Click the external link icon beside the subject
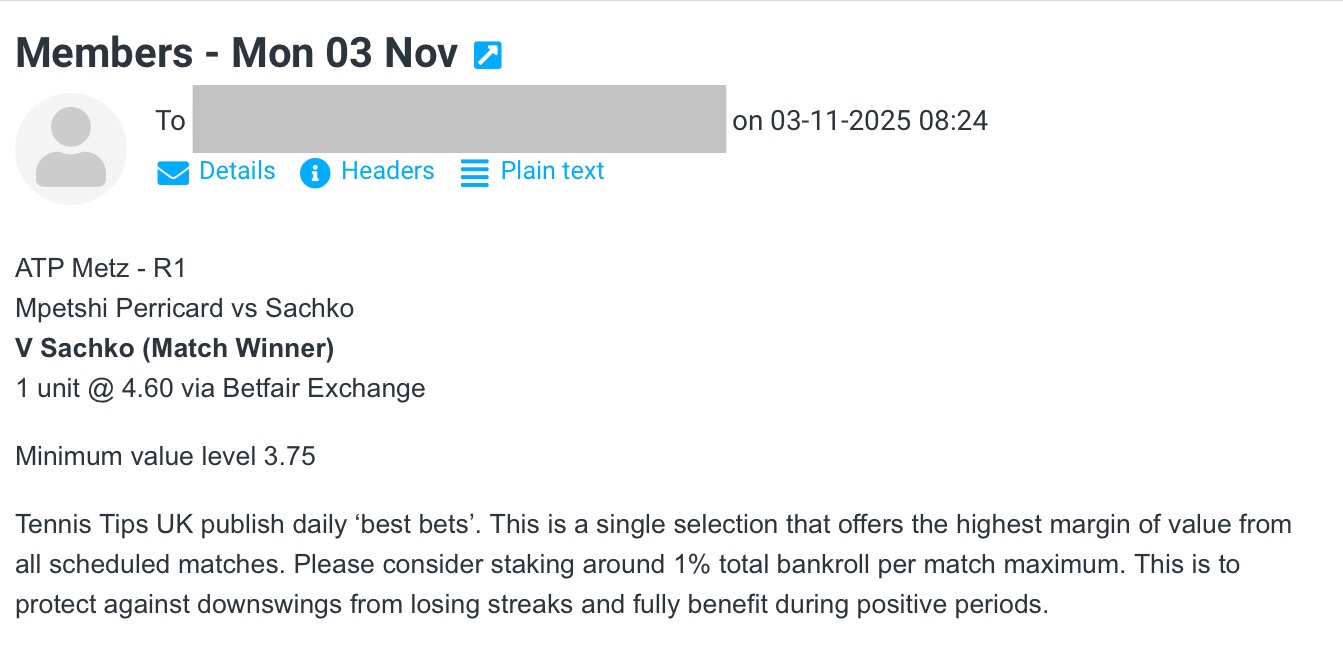Screen dimensions: 1343x666 pos(486,54)
